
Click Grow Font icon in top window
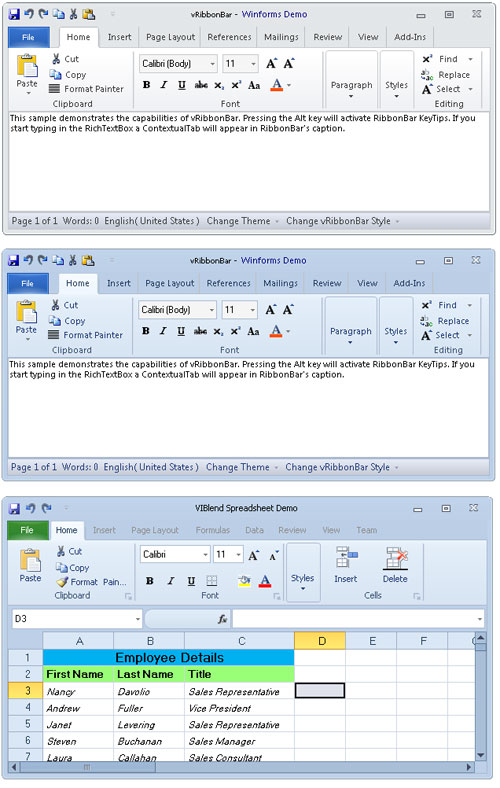coord(271,63)
